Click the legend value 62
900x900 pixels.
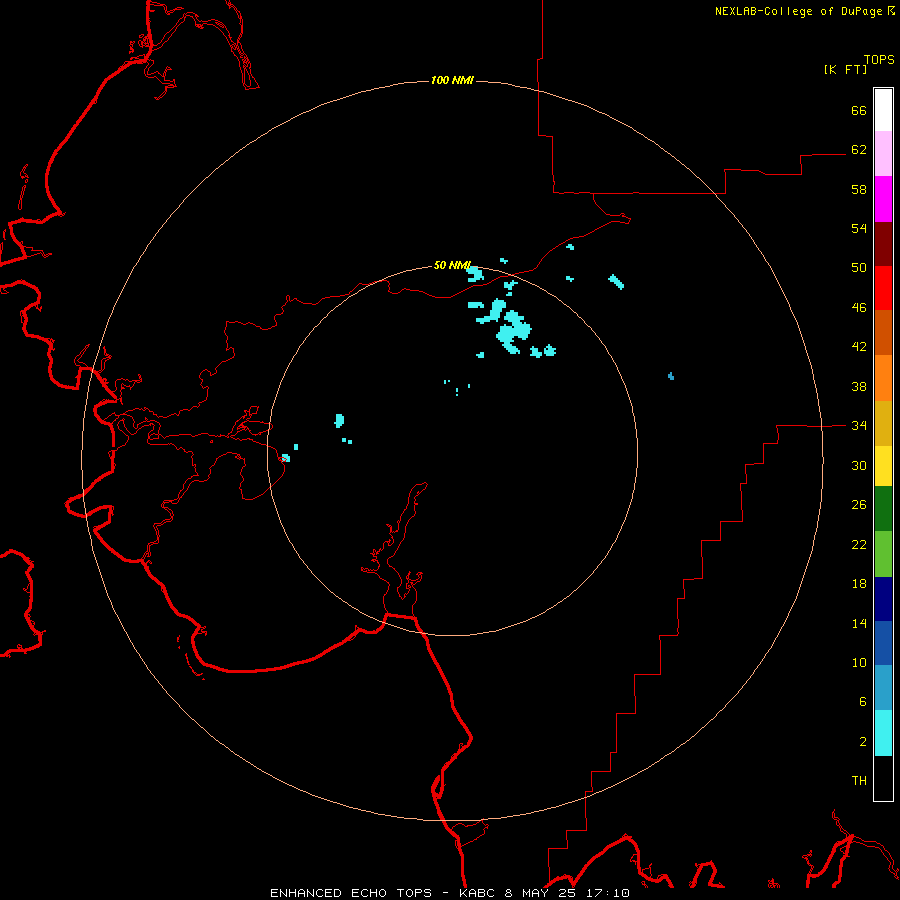pyautogui.click(x=859, y=149)
